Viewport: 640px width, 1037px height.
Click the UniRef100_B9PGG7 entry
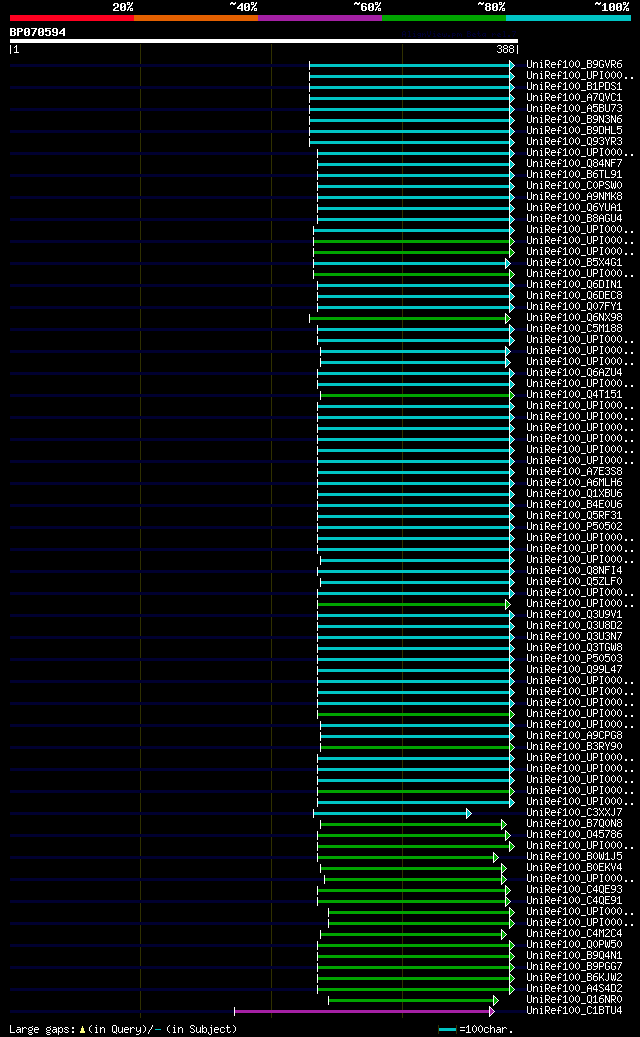point(574,966)
